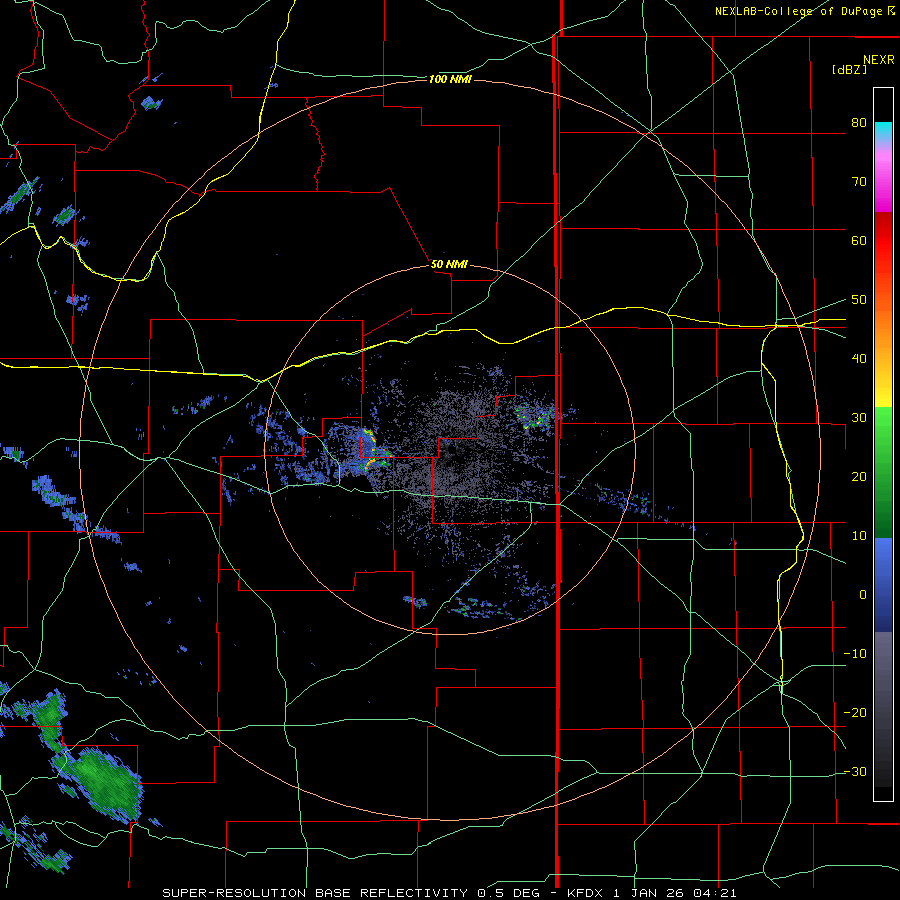Click the 20 value on the dBZ scale
This screenshot has width=900, height=900.
(x=859, y=477)
